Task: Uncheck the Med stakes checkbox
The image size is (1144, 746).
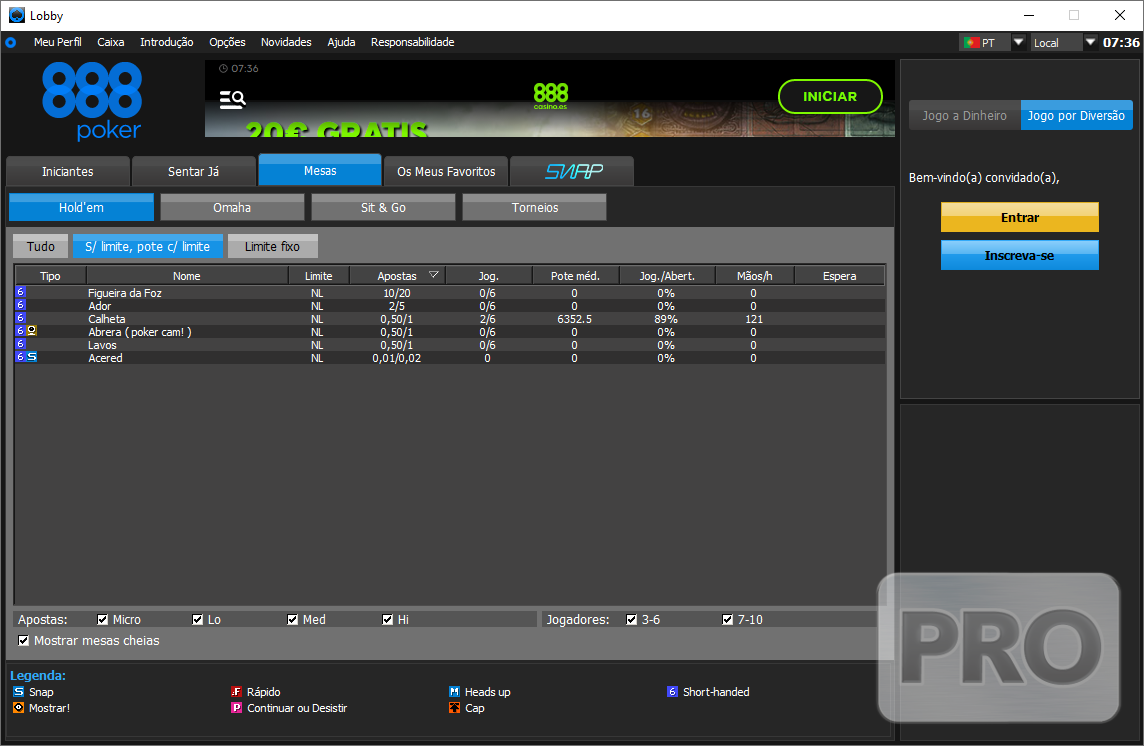Action: [293, 620]
